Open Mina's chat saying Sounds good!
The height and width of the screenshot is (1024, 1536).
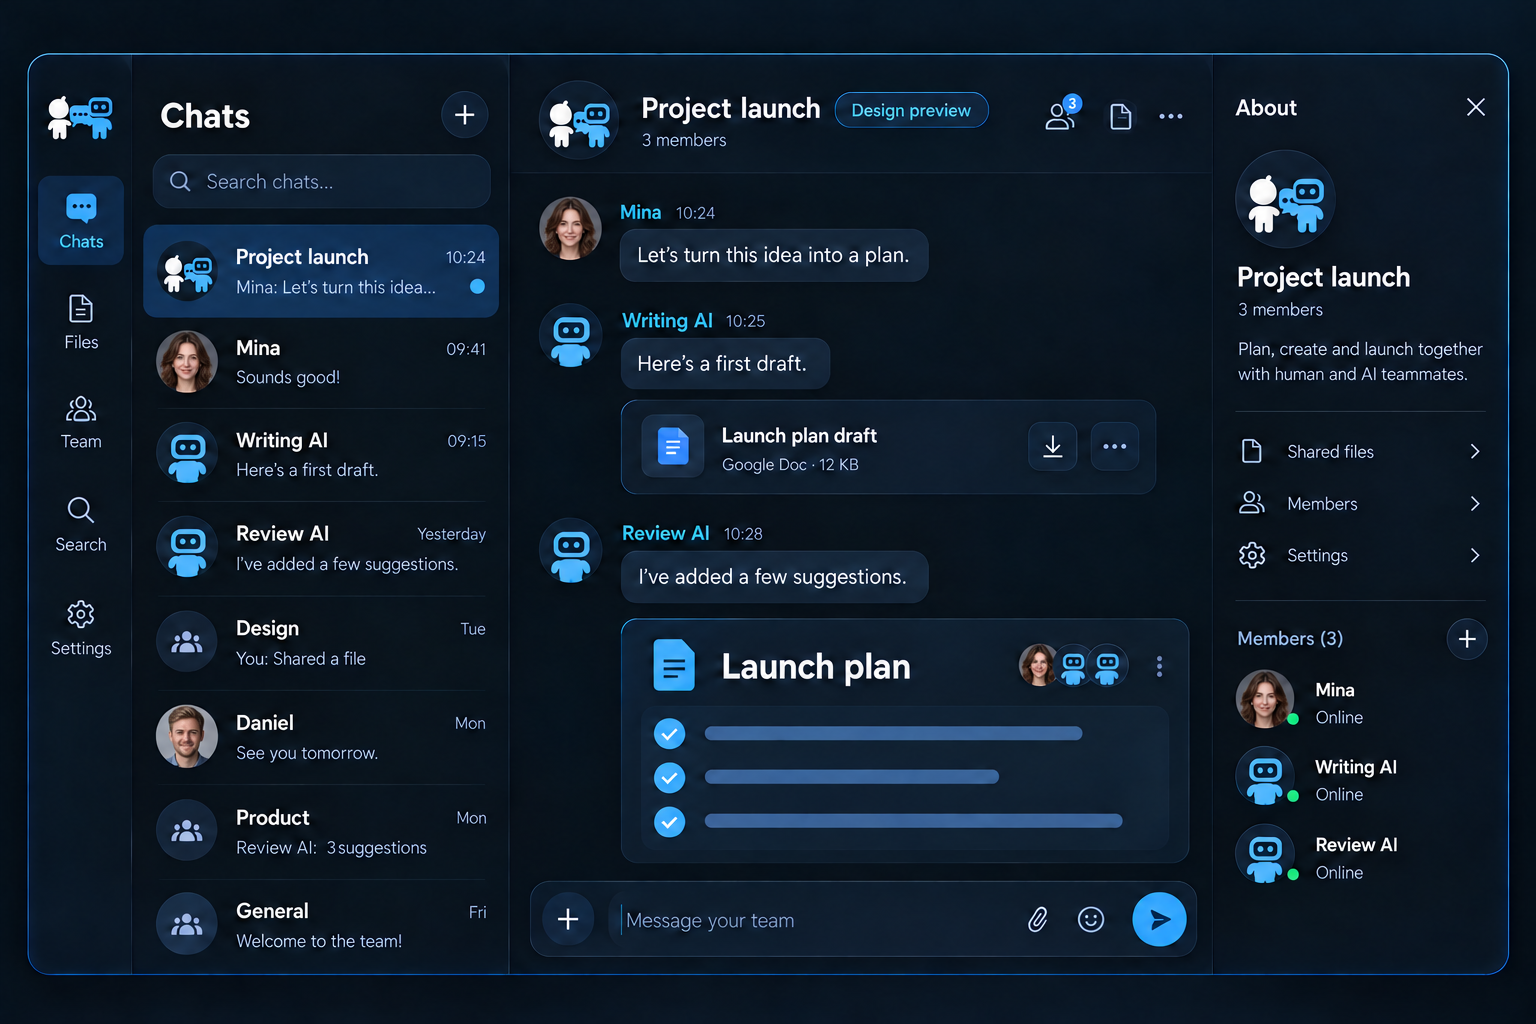tap(321, 362)
